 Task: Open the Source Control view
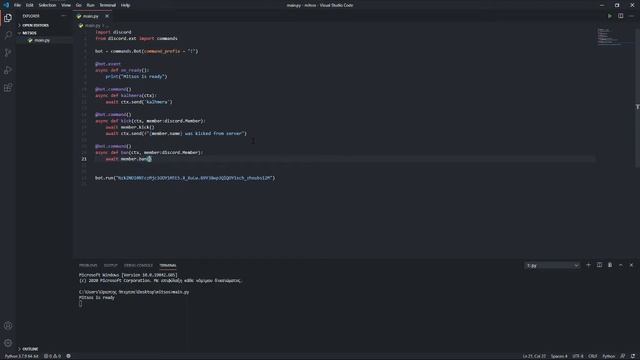click(x=8, y=53)
